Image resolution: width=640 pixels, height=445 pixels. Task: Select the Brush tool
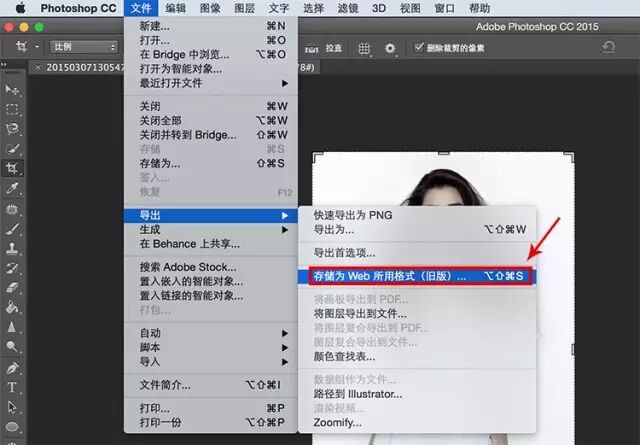[12, 229]
